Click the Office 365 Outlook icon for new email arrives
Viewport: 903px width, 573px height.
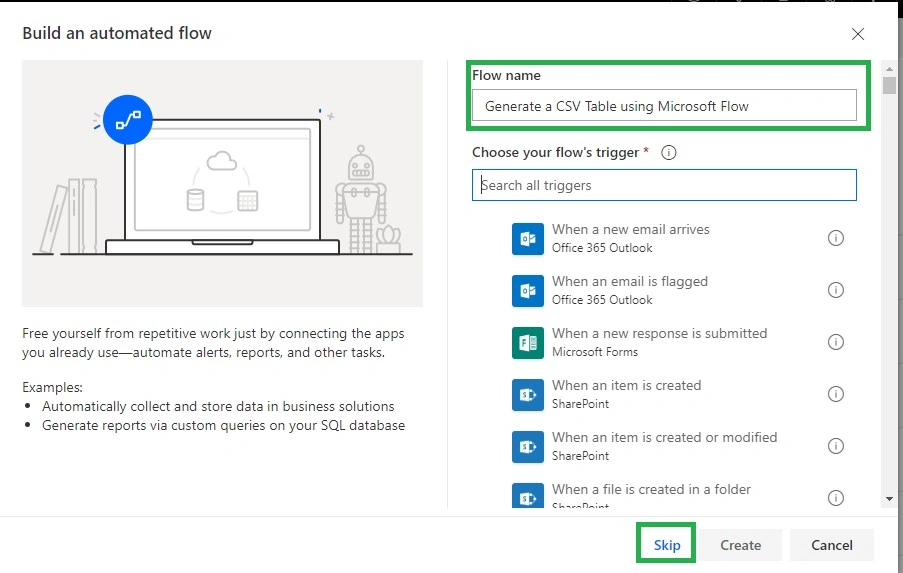click(528, 238)
